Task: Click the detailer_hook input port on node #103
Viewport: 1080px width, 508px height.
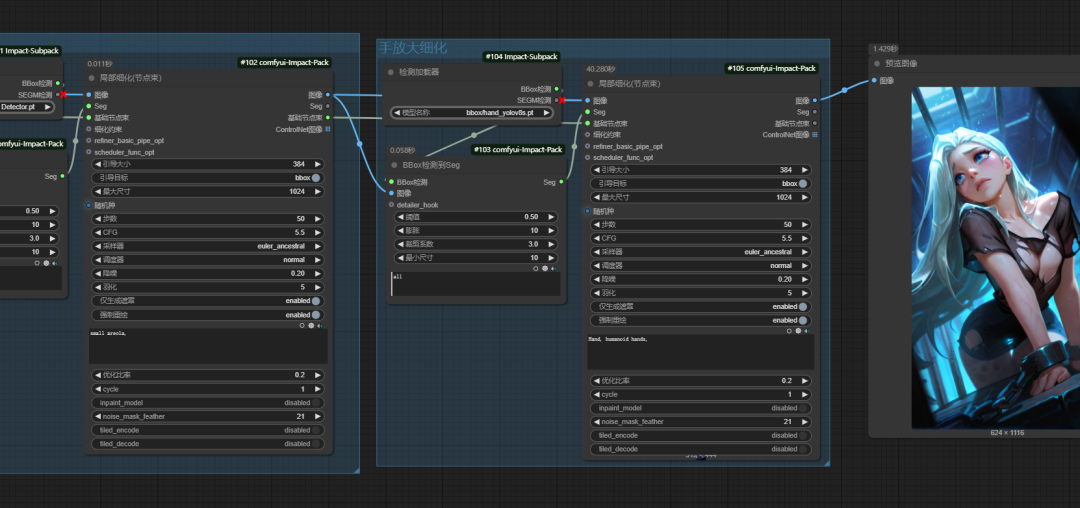Action: pos(391,204)
